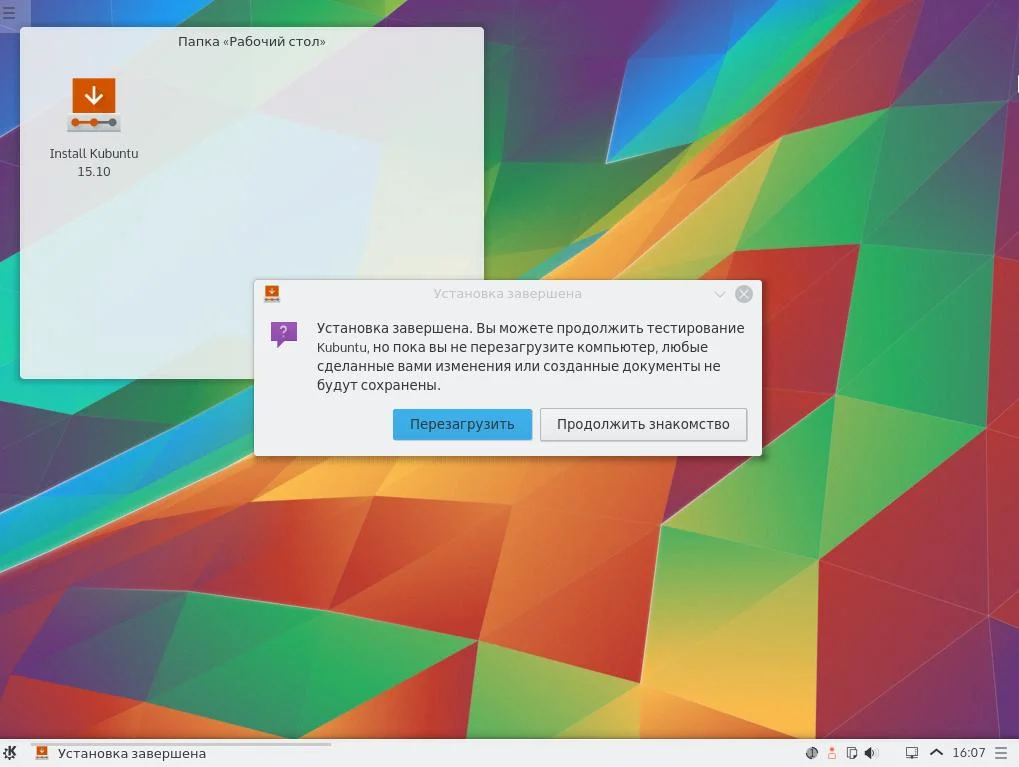Click the 16:07 clock
Screen dimensions: 1019x767
[x=968, y=753]
